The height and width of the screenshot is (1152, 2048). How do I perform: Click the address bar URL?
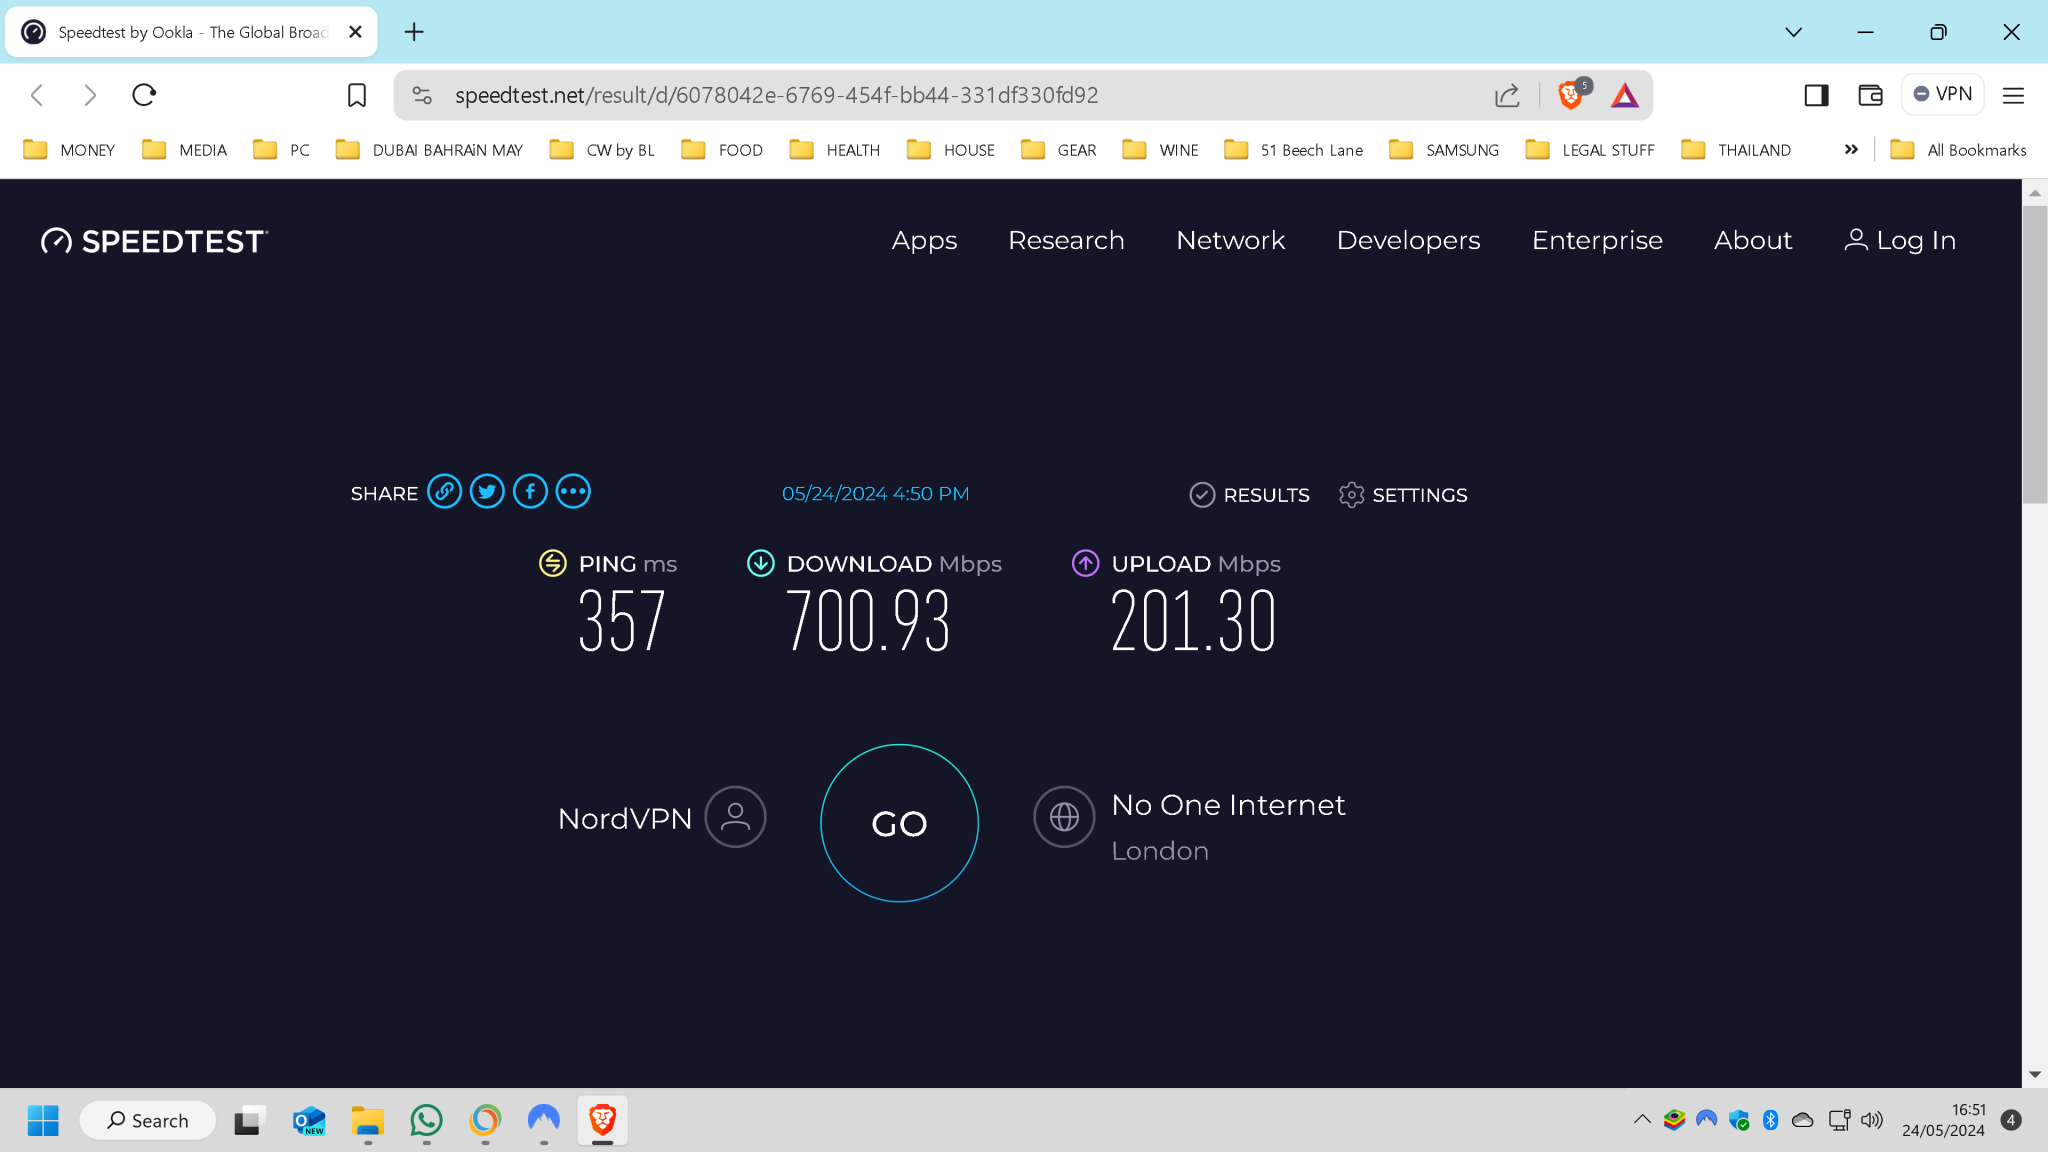(776, 95)
